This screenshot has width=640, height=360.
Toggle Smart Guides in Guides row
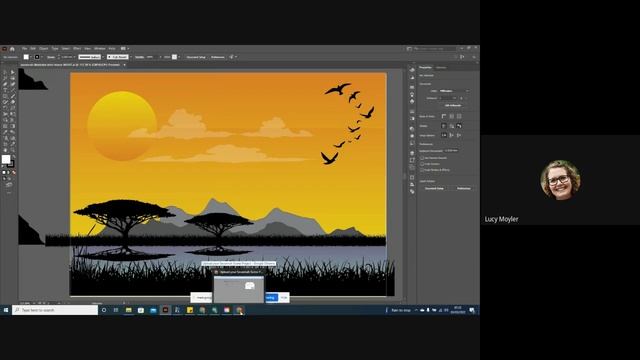[x=459, y=126]
